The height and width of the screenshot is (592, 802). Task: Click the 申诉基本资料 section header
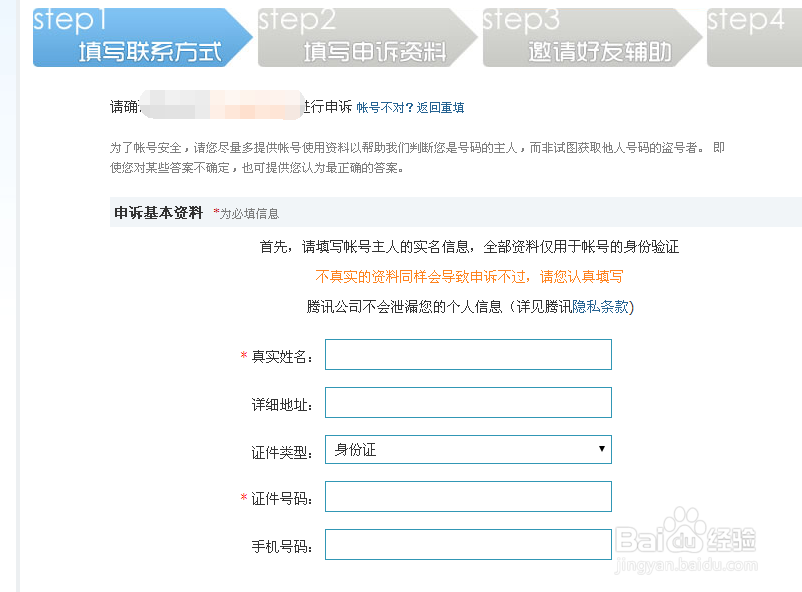click(x=159, y=212)
